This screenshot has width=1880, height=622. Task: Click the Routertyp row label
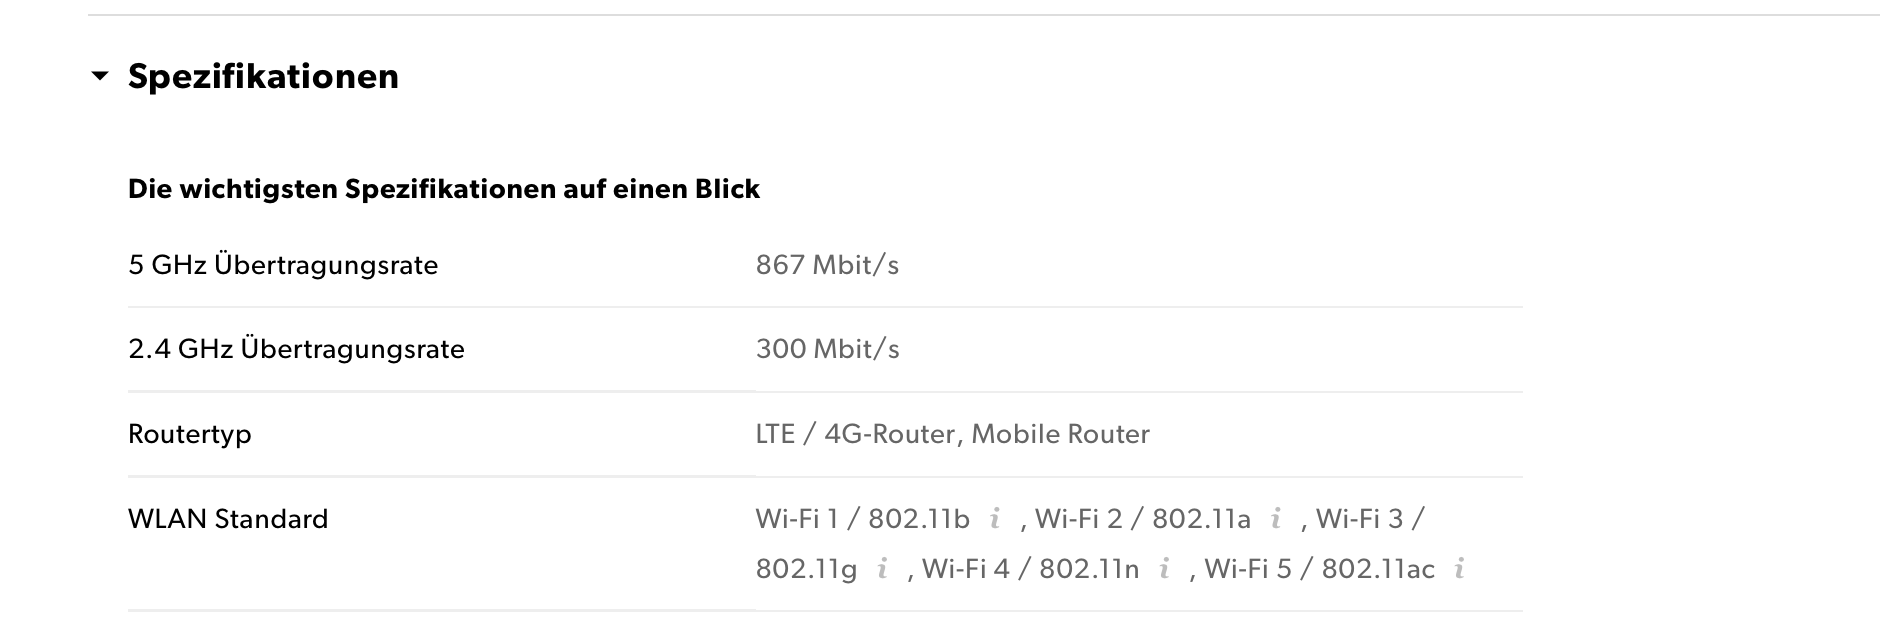click(190, 435)
